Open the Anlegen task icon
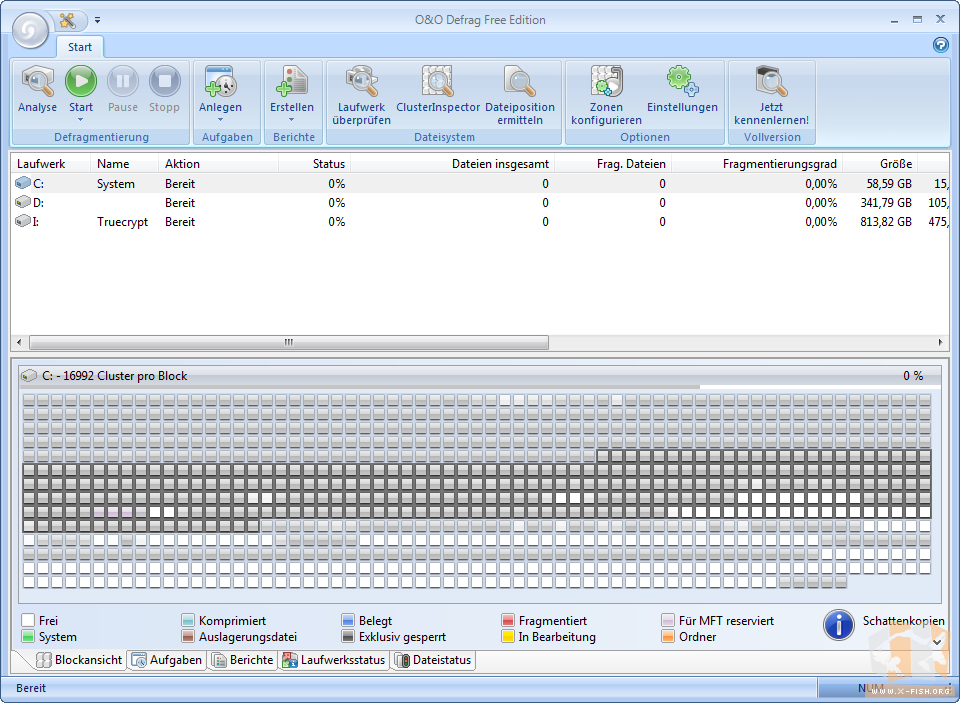Screen dimensions: 960x703 [220, 81]
